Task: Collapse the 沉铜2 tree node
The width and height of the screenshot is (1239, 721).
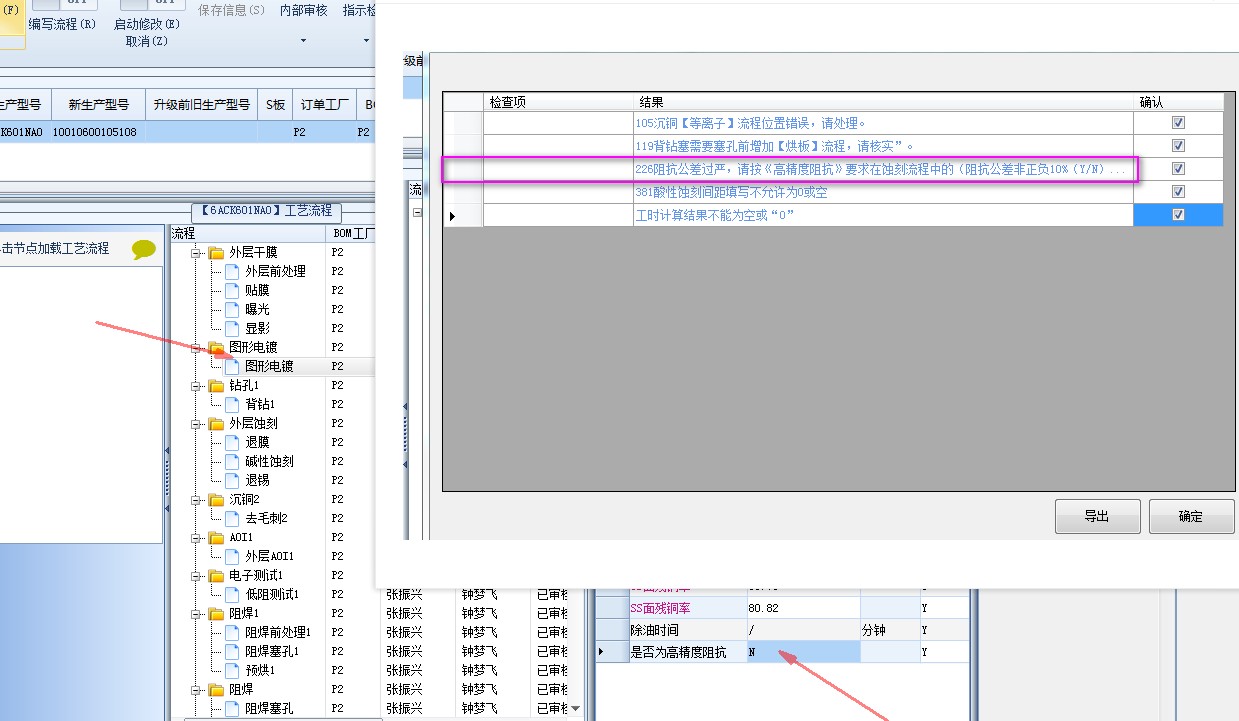Action: 197,500
